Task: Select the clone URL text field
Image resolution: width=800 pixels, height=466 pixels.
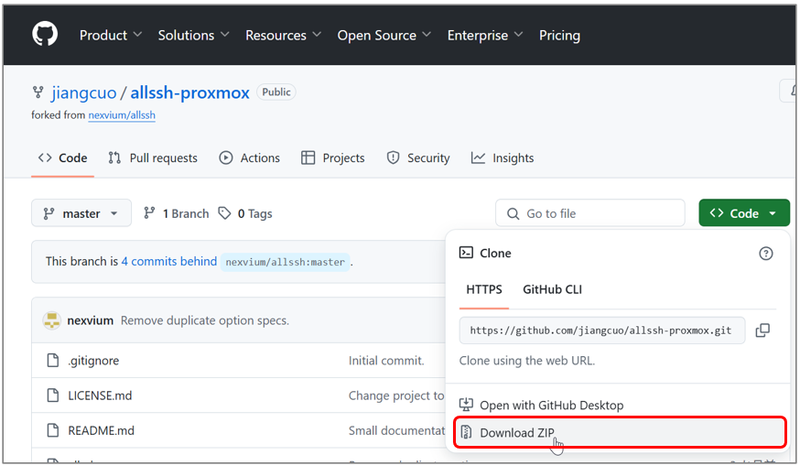Action: (x=602, y=331)
